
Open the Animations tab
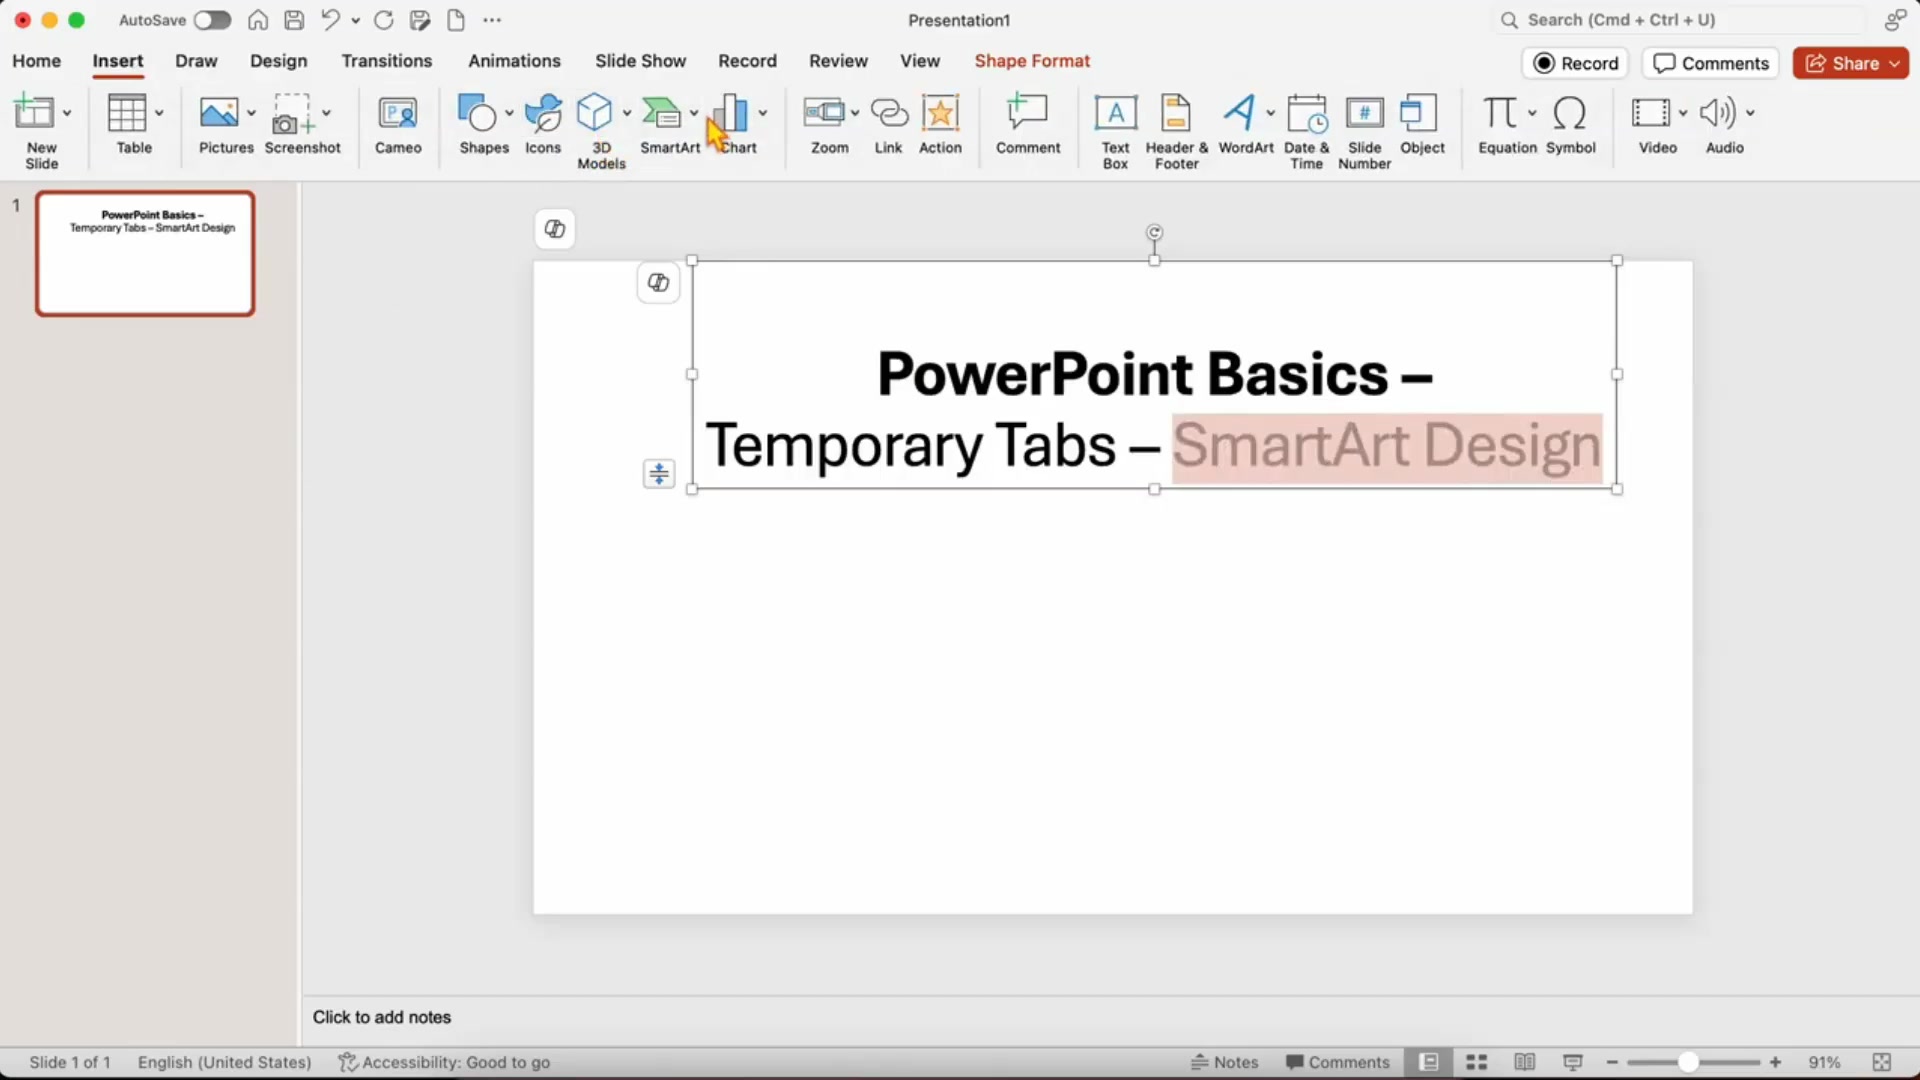pos(514,61)
